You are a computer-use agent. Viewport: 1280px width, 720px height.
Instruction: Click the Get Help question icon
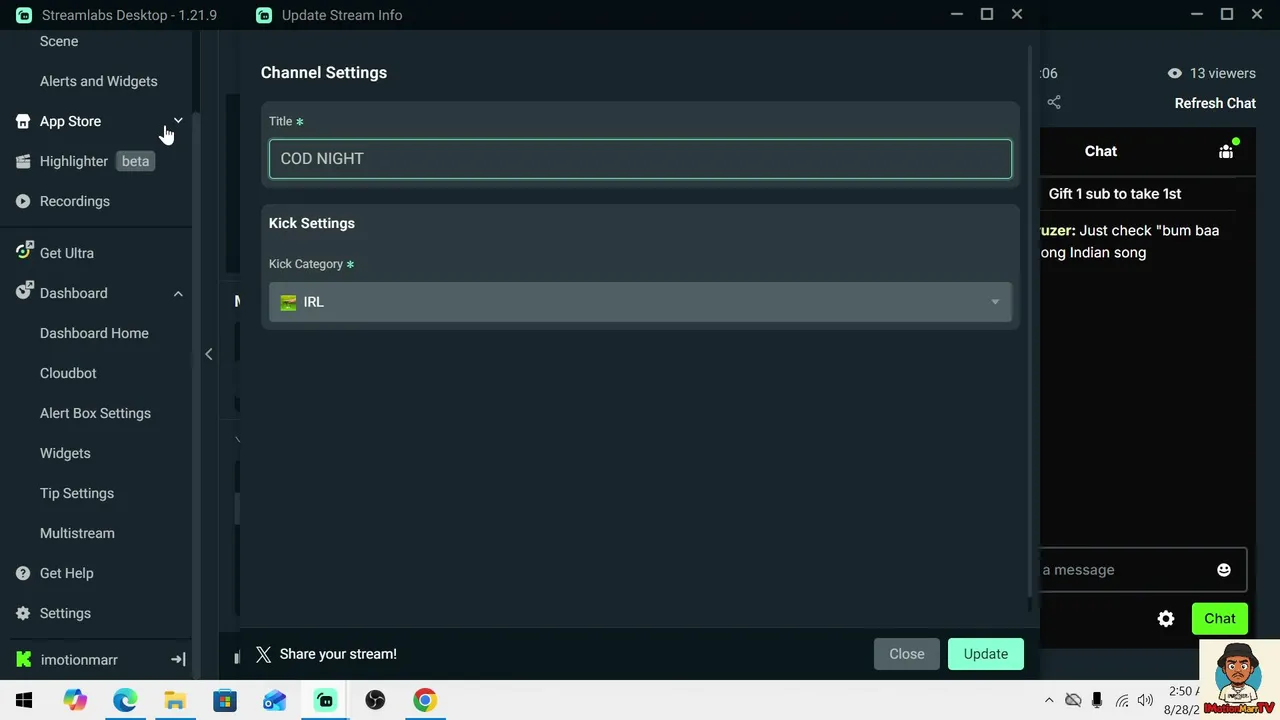point(23,573)
